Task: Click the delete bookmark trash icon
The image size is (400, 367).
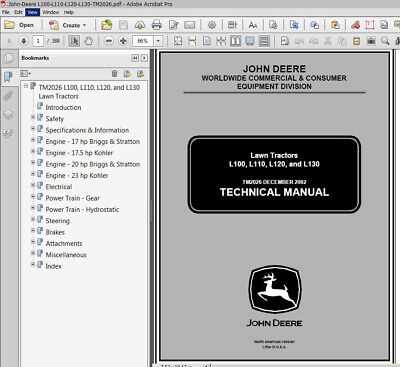Action: [114, 74]
